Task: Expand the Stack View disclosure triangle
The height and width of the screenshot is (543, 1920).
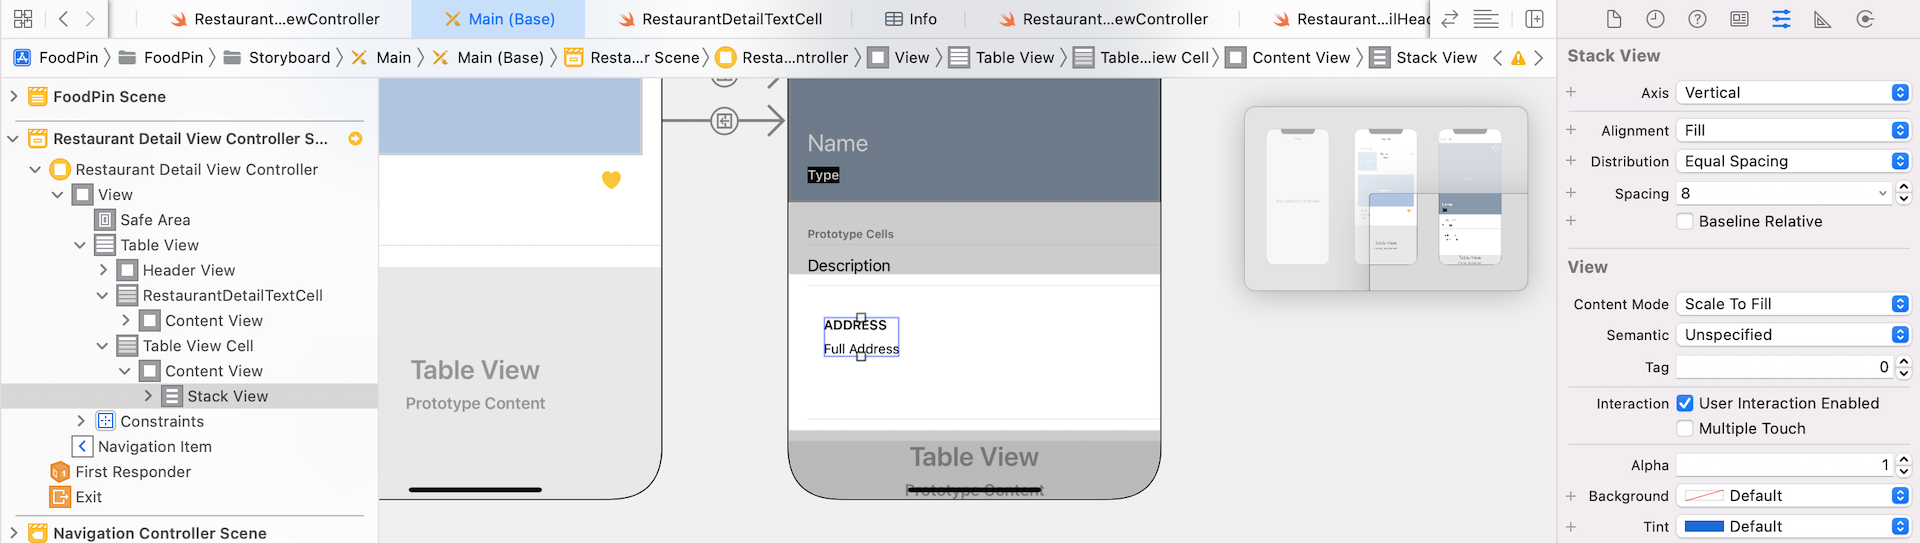Action: coord(148,396)
